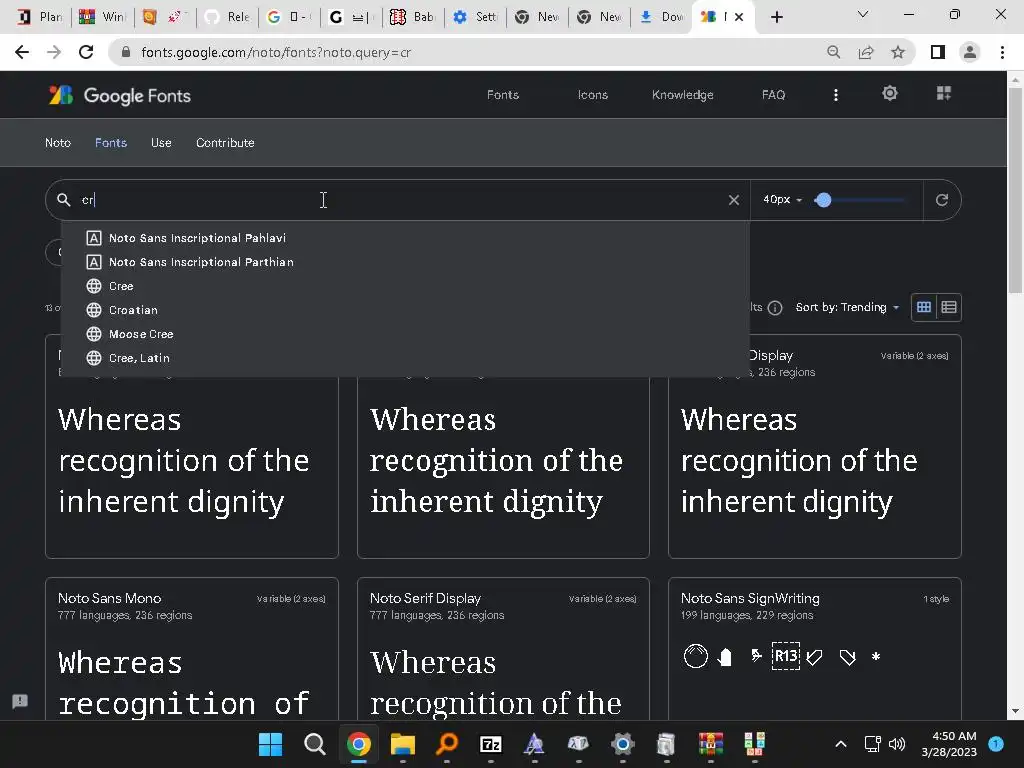The image size is (1024, 768).
Task: Open the feedback icon at bottom left
Action: click(x=20, y=701)
